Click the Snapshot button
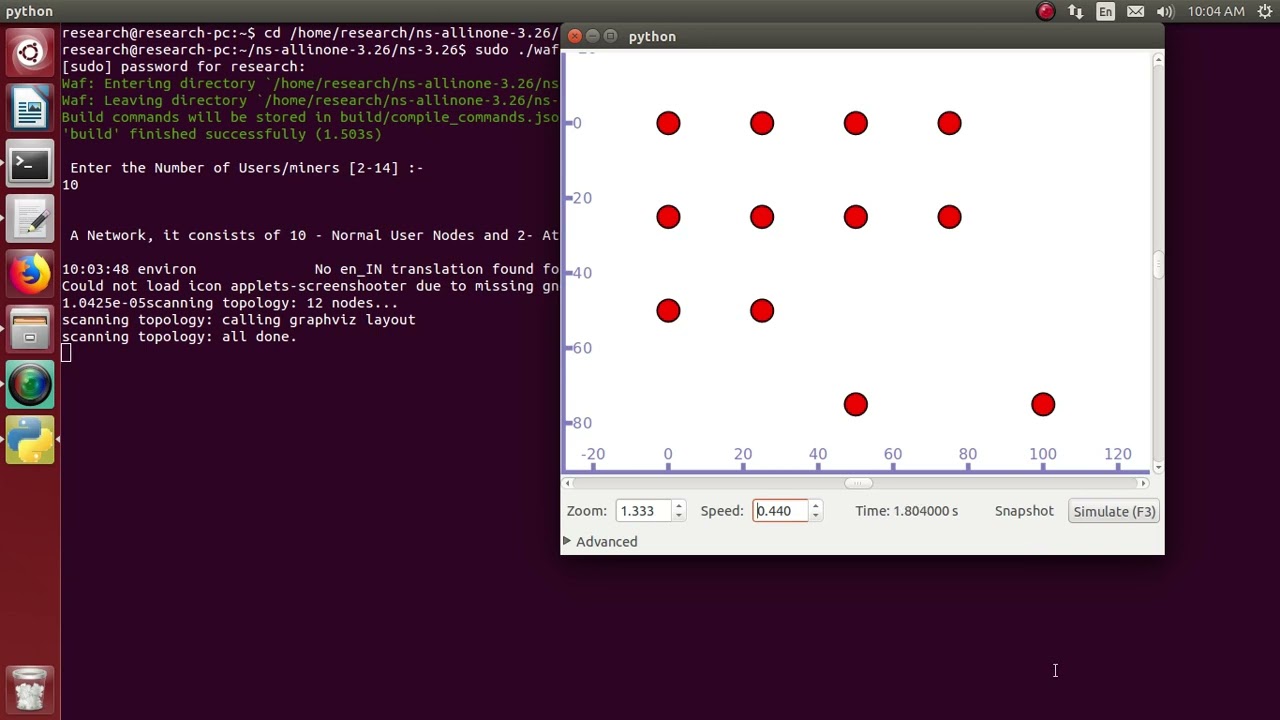This screenshot has height=720, width=1280. (x=1024, y=511)
